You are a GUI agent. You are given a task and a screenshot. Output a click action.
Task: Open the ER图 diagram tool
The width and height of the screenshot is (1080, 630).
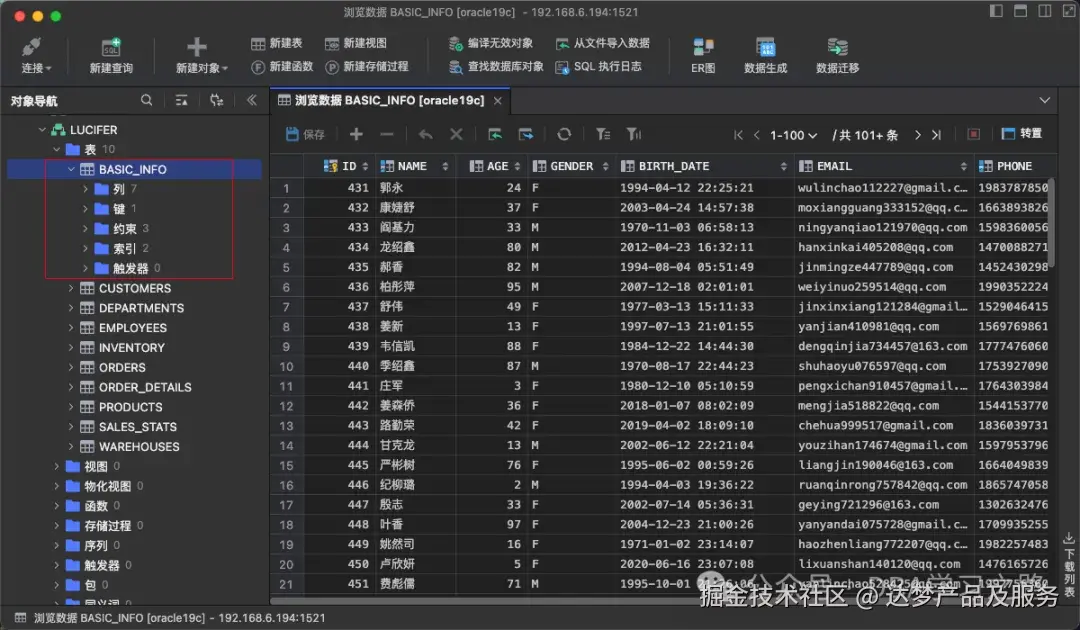click(703, 55)
